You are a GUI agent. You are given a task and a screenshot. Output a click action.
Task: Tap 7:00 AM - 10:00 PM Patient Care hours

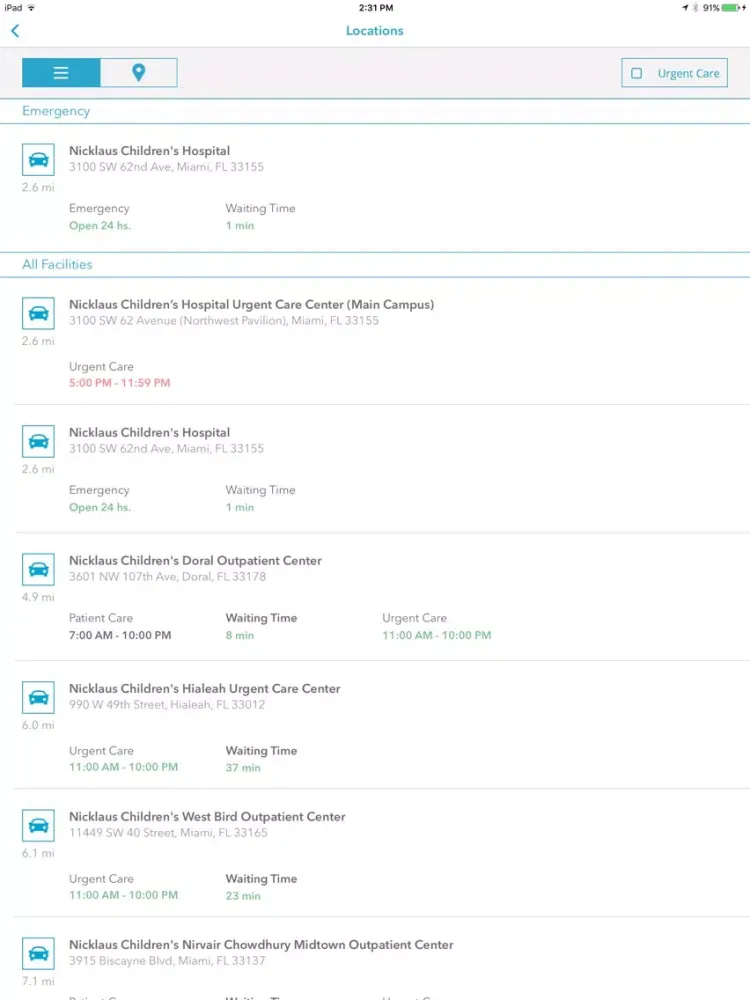click(x=120, y=635)
